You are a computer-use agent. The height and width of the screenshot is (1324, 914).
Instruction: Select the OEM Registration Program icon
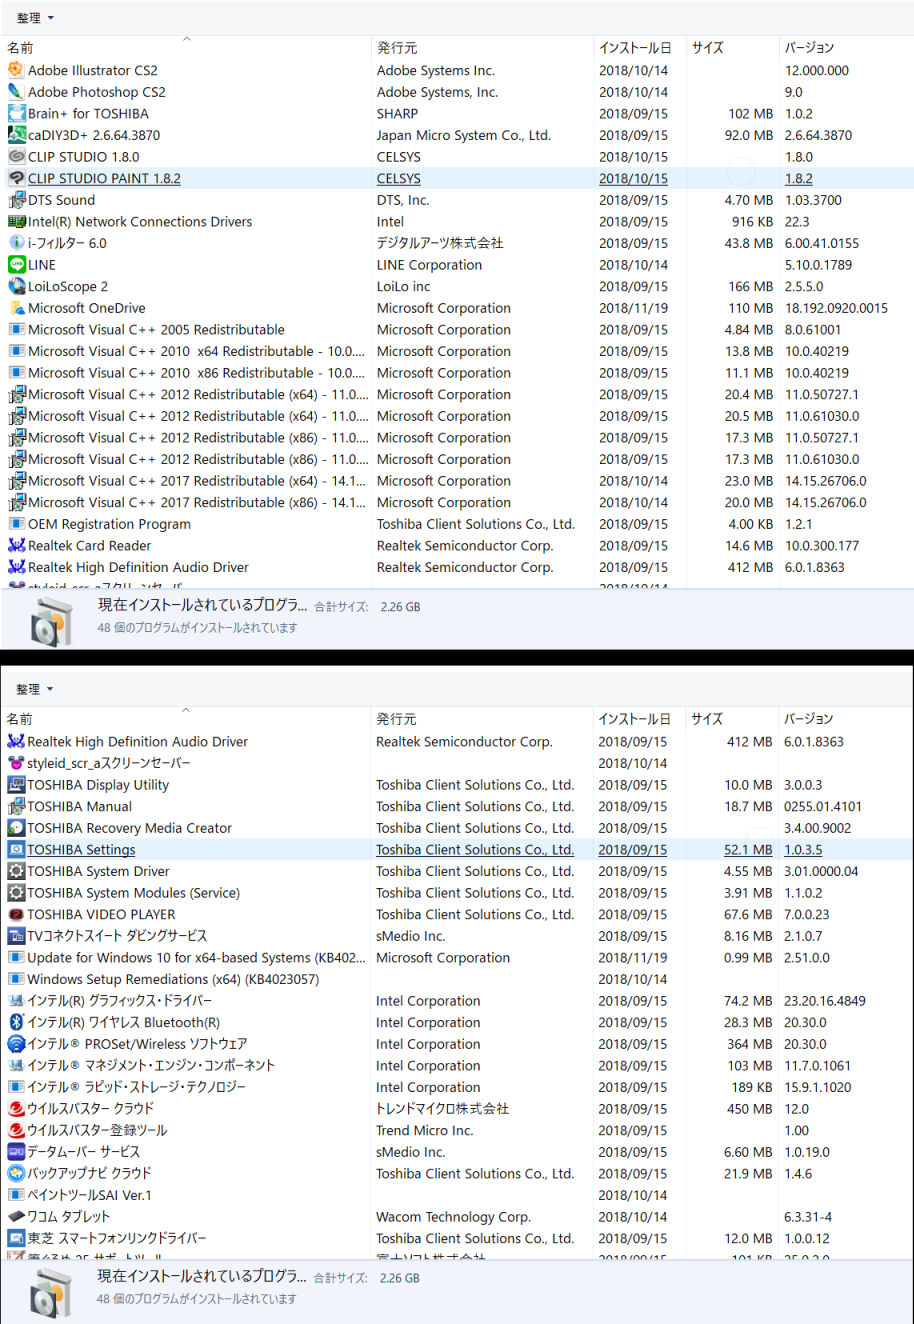coord(16,524)
